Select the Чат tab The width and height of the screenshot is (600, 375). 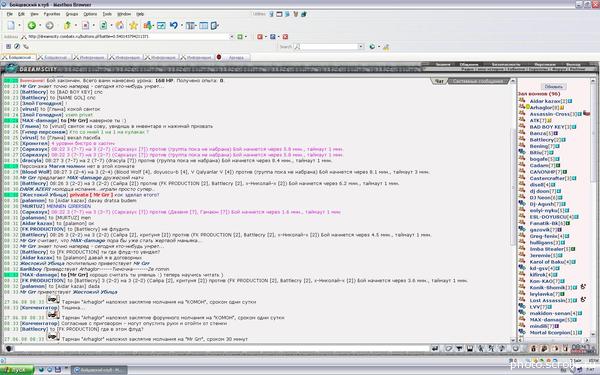(x=439, y=81)
